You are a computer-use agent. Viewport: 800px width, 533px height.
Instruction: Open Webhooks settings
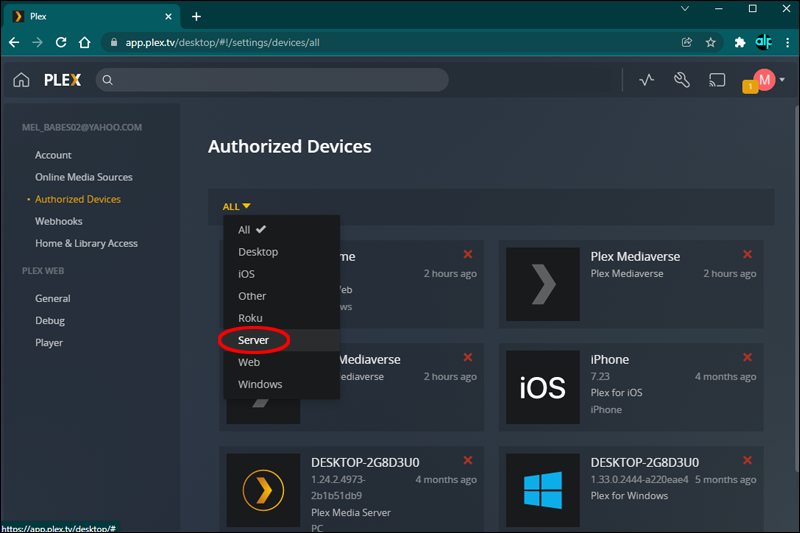tap(59, 221)
